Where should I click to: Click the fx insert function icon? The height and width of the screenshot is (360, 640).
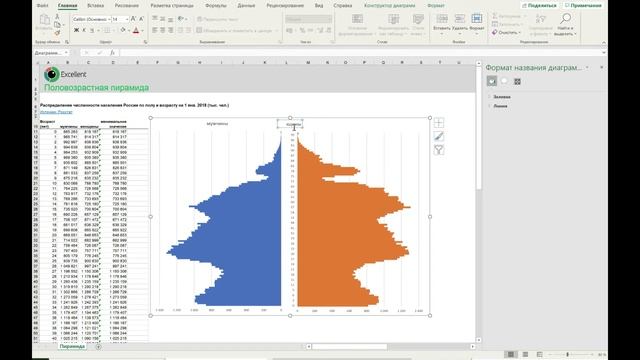[x=112, y=53]
